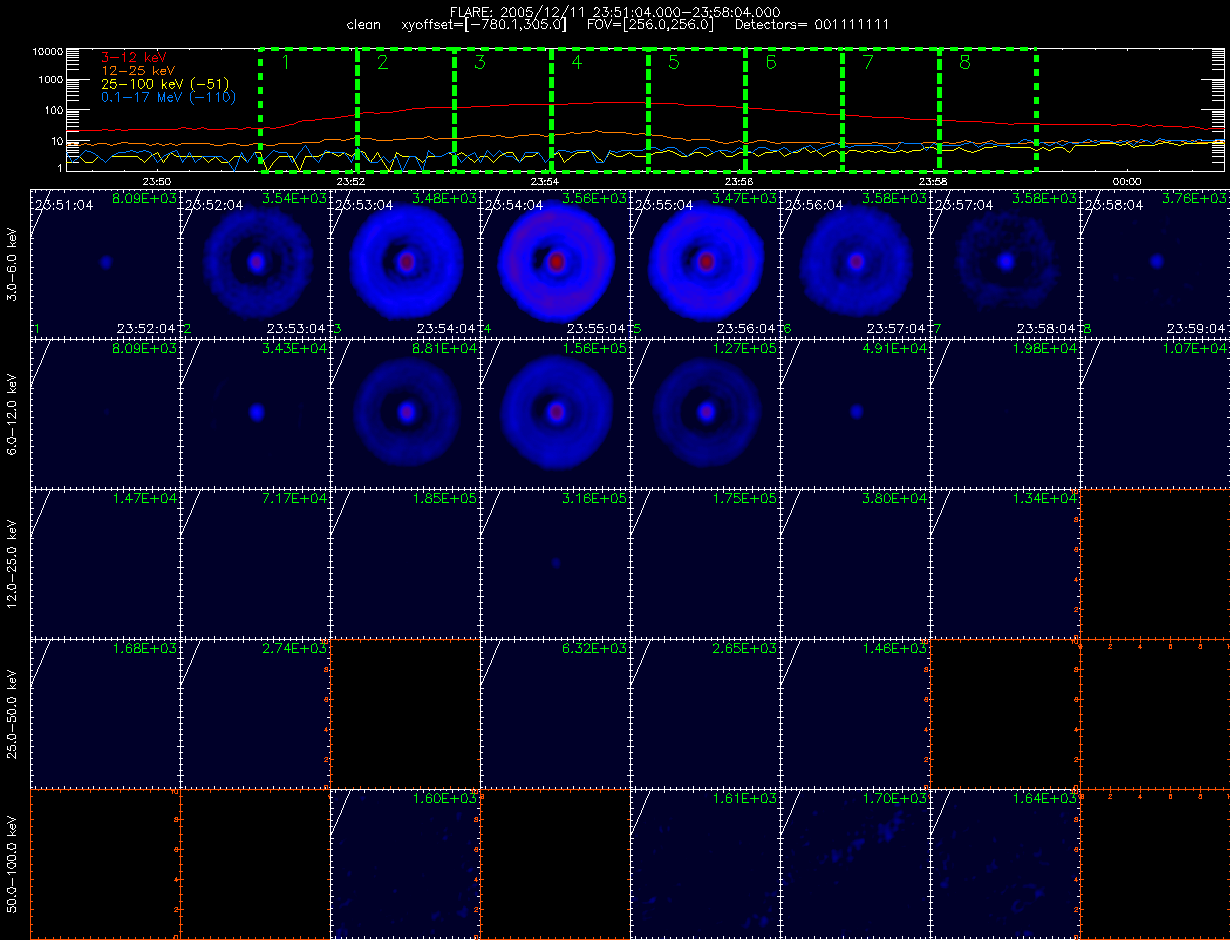Click the 25.0-50.0 keV row label

pyautogui.click(x=13, y=712)
